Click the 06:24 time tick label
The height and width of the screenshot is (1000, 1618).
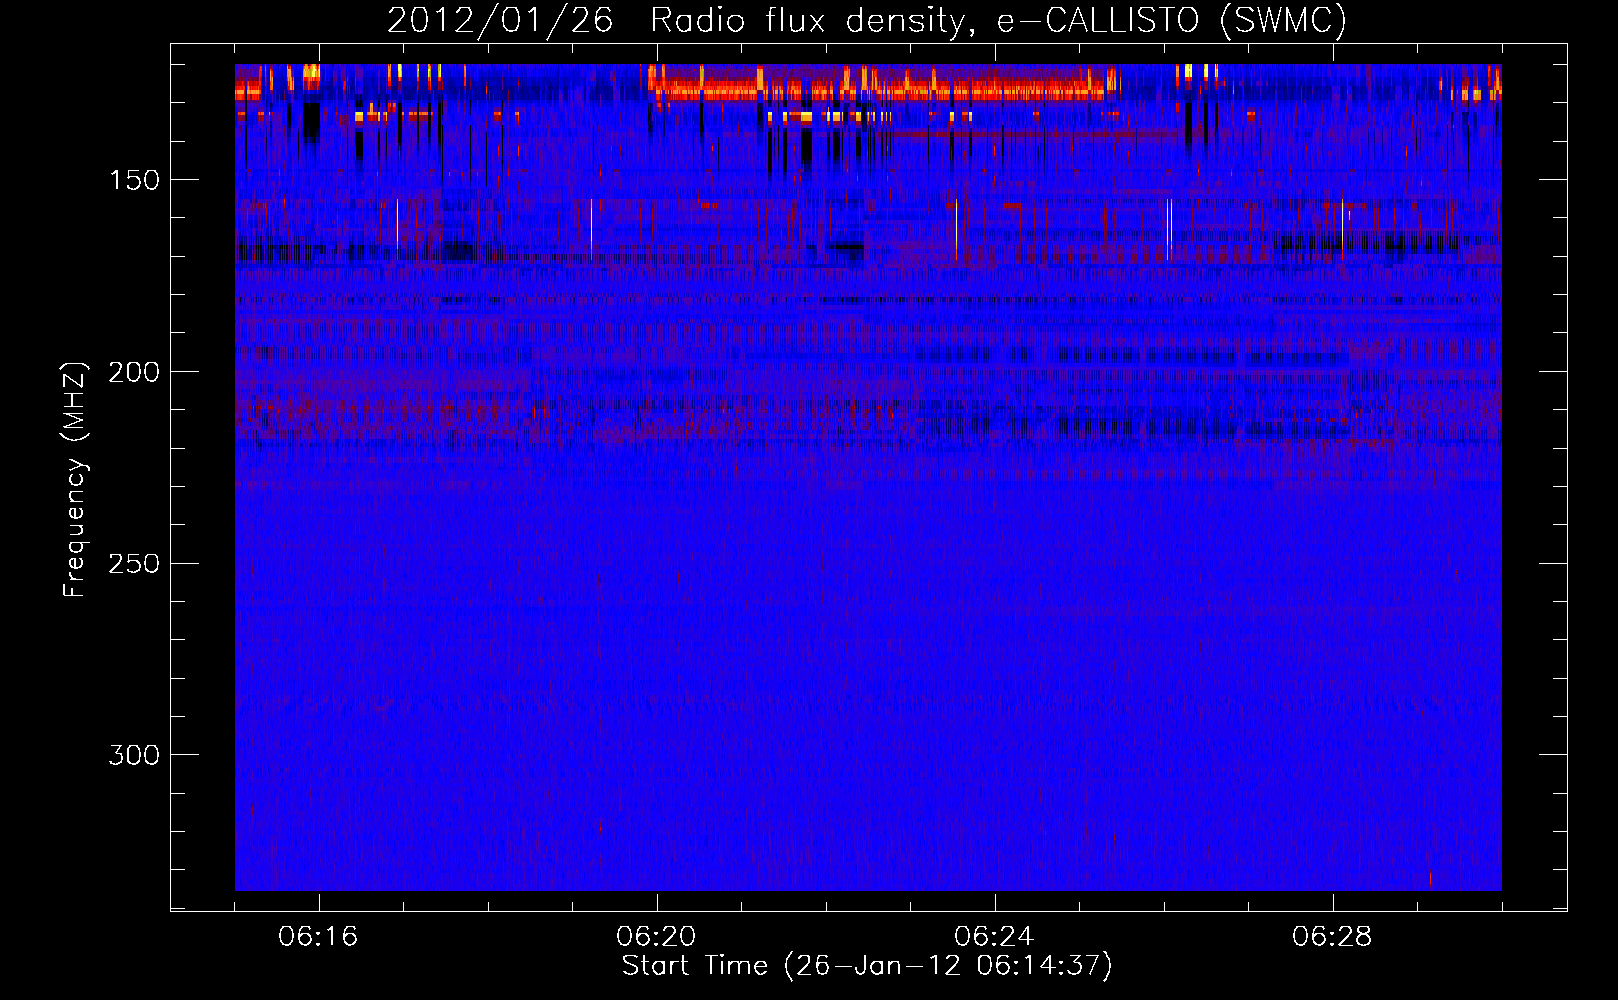tap(994, 937)
